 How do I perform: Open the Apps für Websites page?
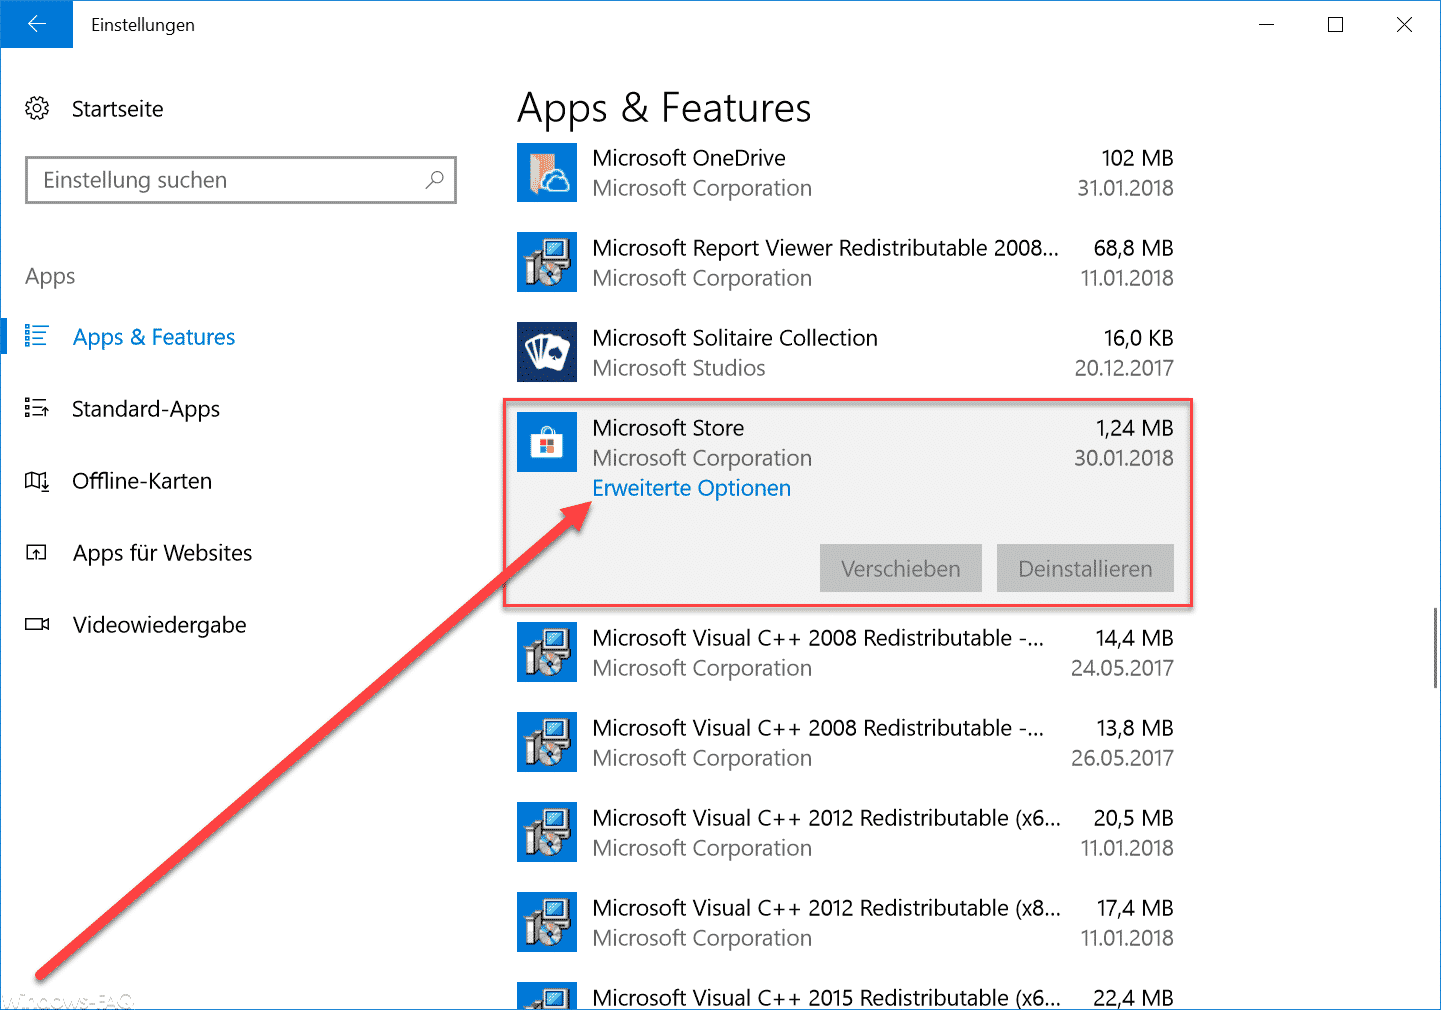pyautogui.click(x=163, y=553)
